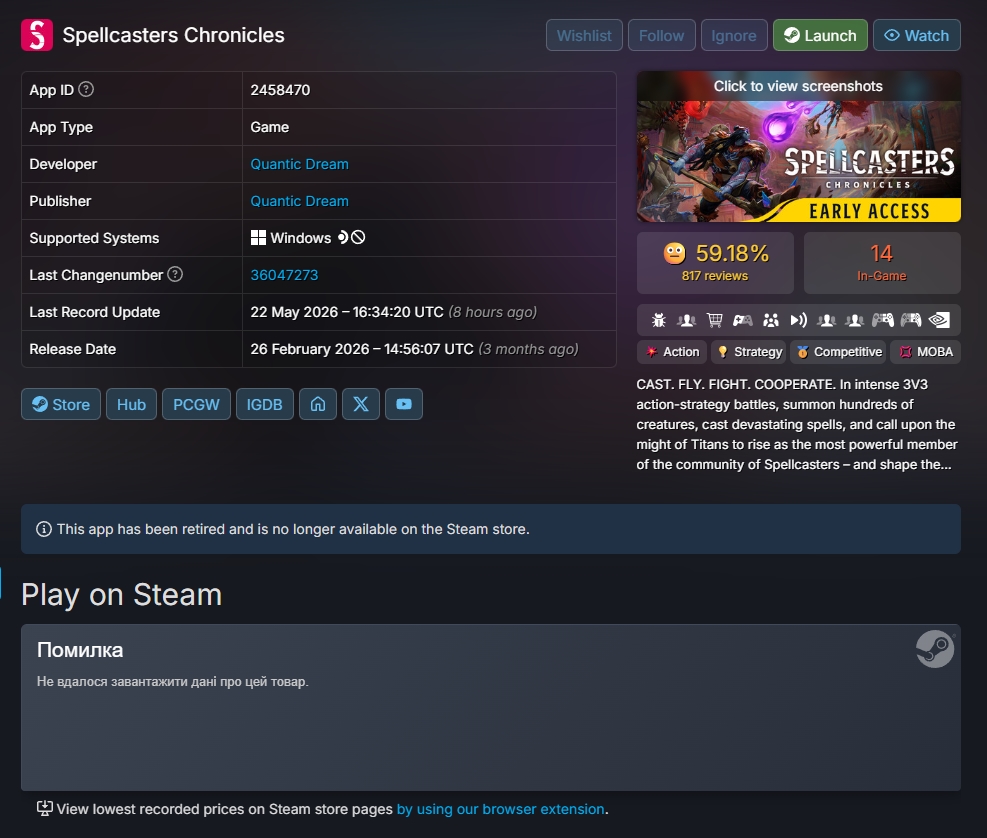The height and width of the screenshot is (838, 987).
Task: Click the Spellcasters Chronicles pink S logo
Action: pos(37,35)
